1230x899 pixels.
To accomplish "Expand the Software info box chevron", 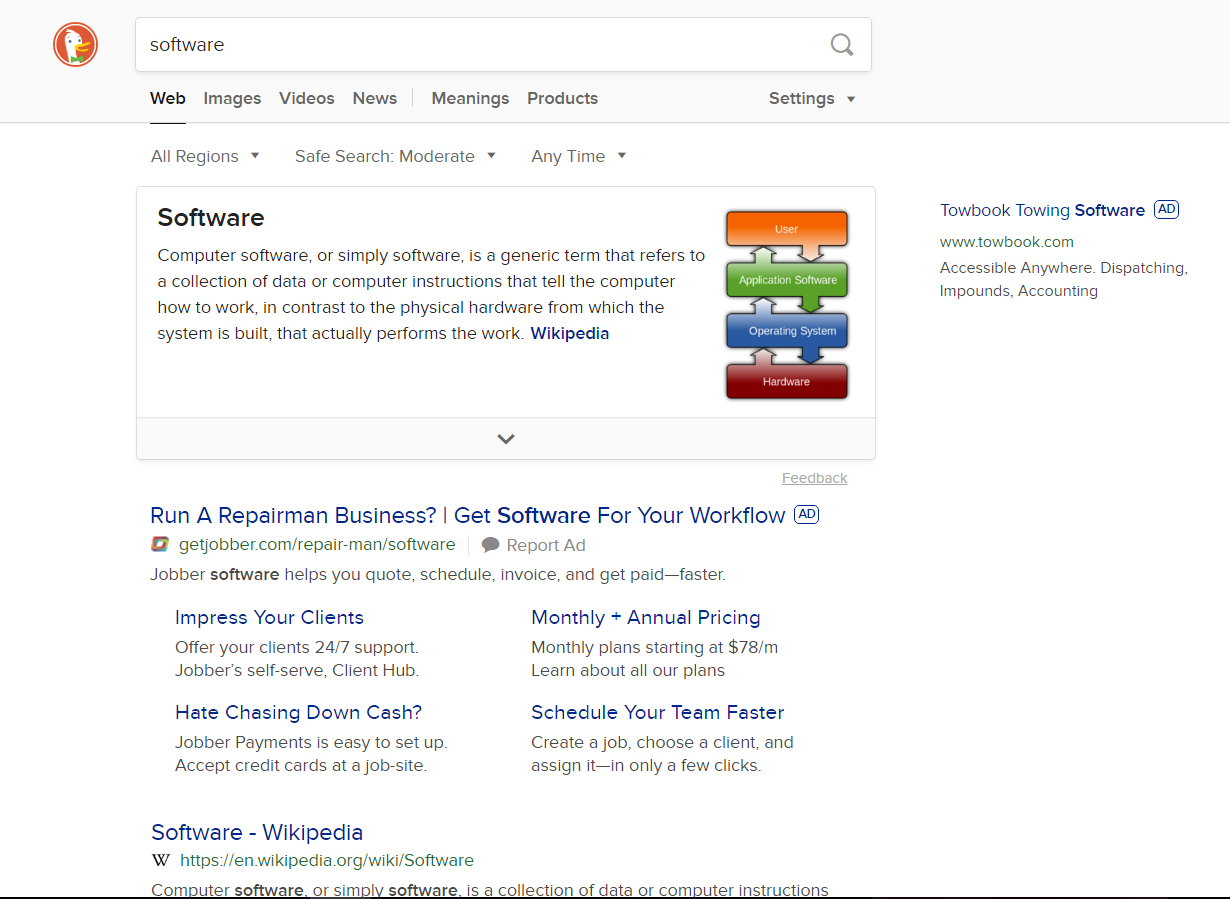I will click(506, 439).
